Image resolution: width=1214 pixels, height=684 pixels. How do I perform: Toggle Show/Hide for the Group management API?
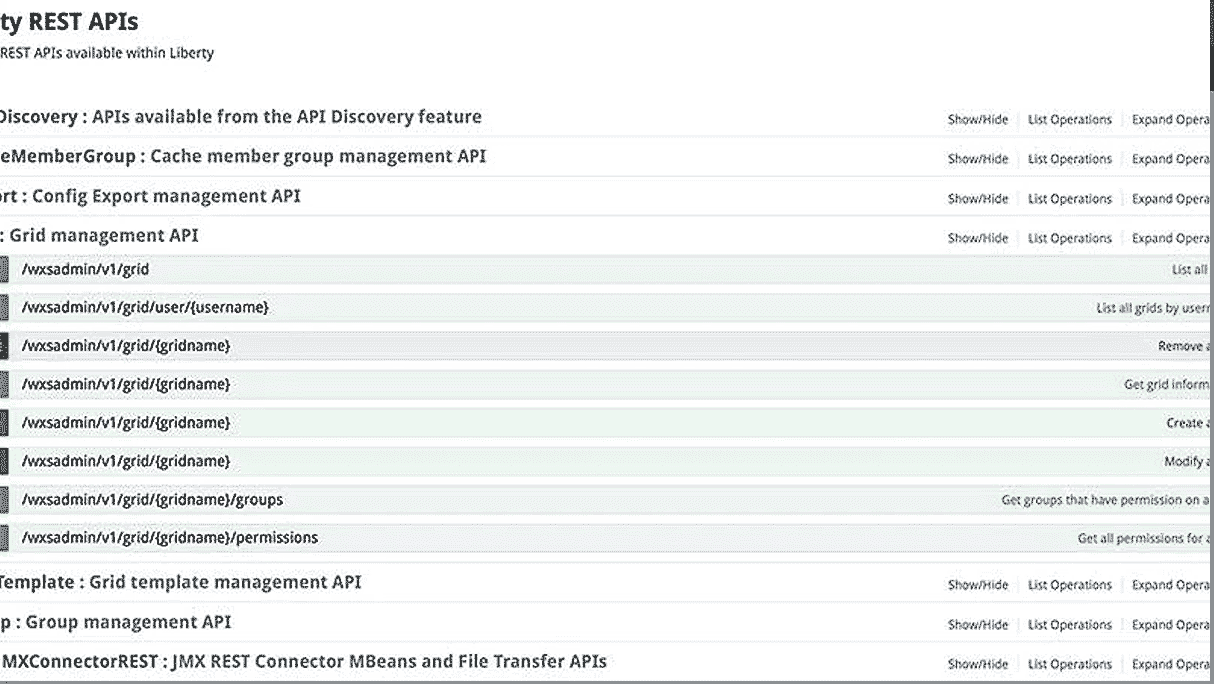coord(977,624)
